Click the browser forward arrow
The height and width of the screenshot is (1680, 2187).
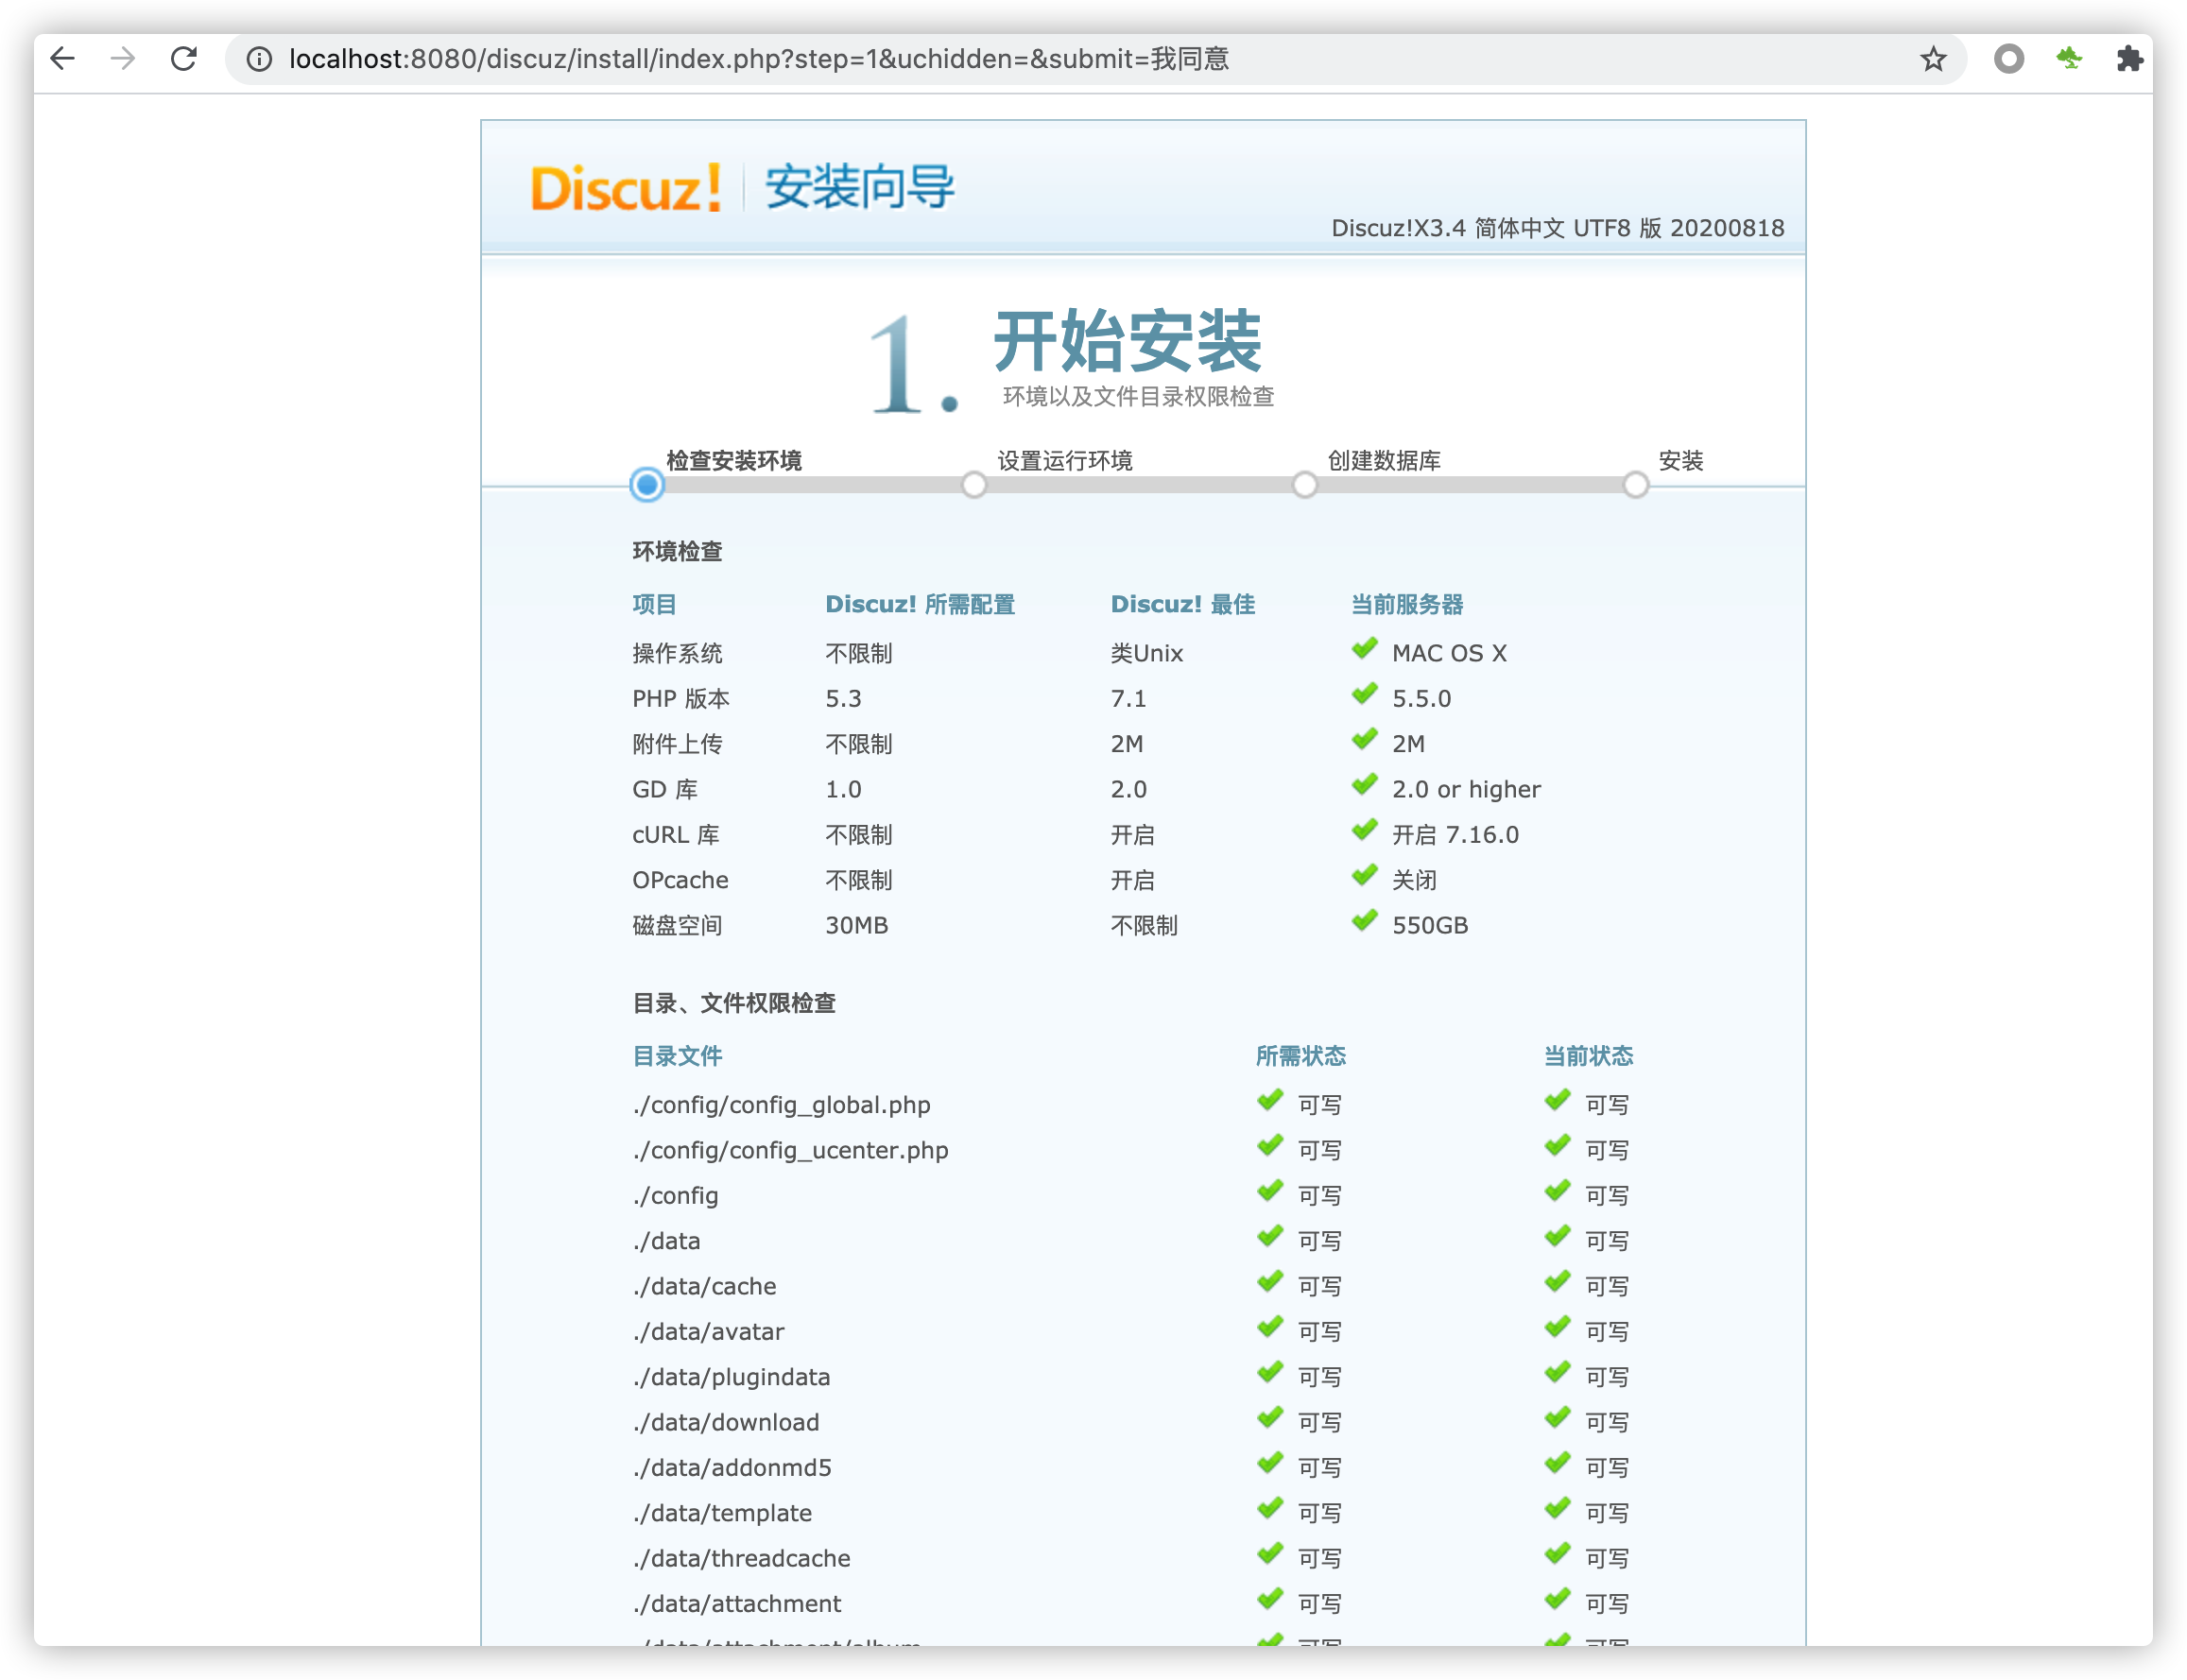pyautogui.click(x=123, y=59)
